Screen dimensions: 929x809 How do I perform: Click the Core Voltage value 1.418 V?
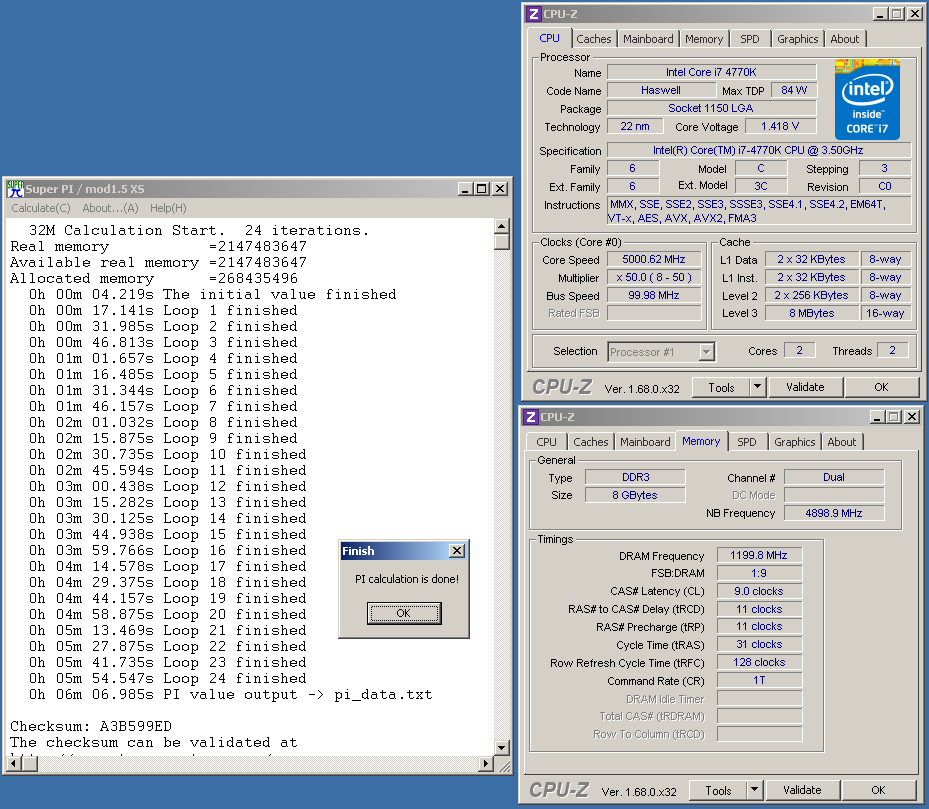point(780,126)
